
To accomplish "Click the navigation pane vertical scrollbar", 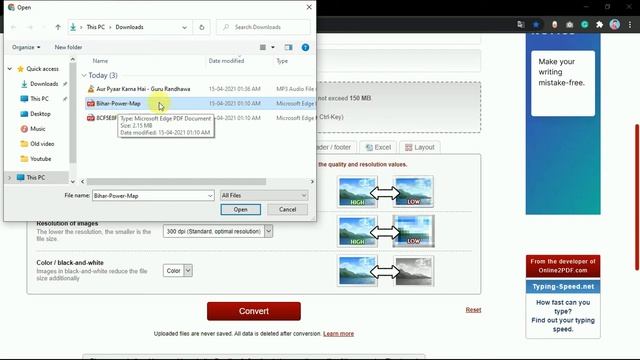I will pyautogui.click(x=73, y=113).
